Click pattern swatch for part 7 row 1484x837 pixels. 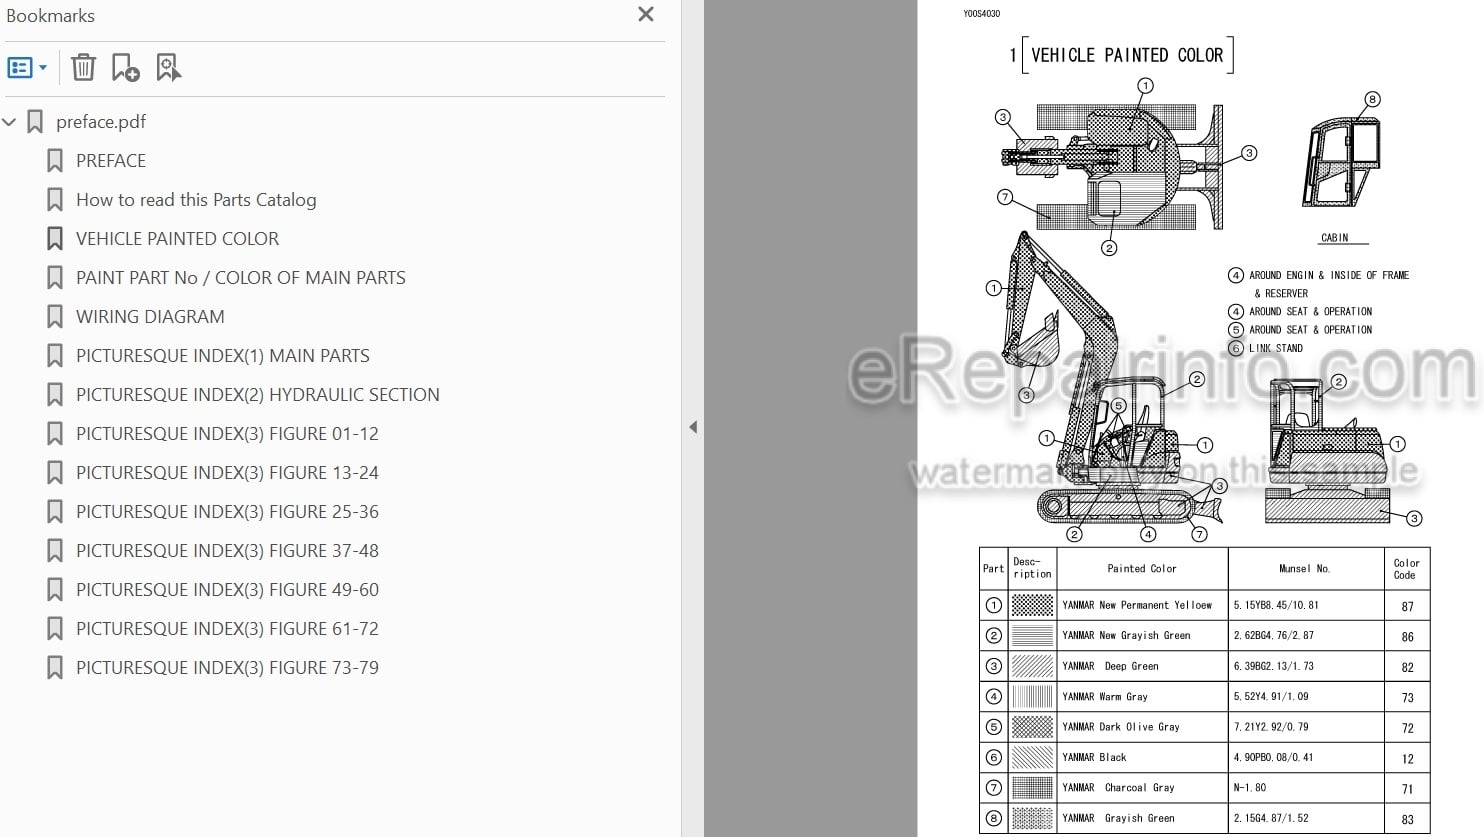[1032, 788]
